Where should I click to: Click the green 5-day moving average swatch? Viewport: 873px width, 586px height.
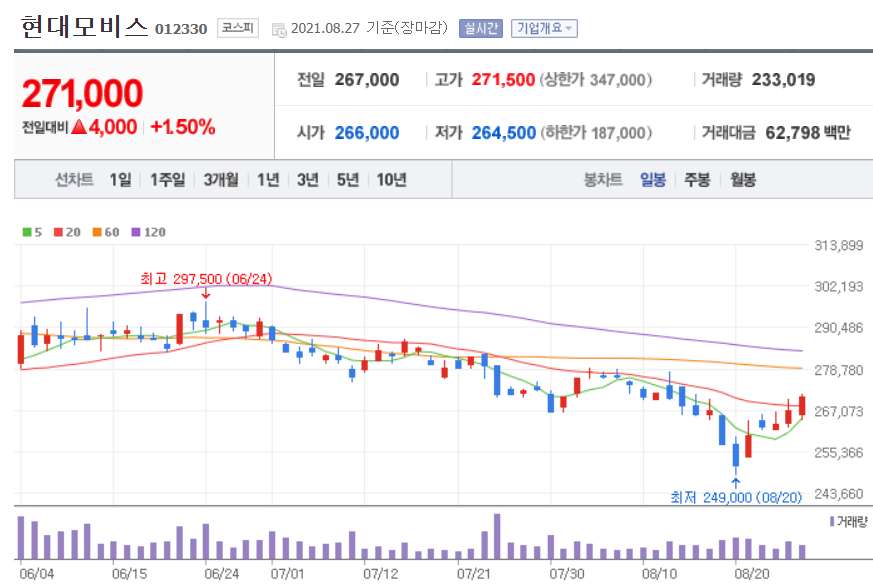click(x=27, y=232)
